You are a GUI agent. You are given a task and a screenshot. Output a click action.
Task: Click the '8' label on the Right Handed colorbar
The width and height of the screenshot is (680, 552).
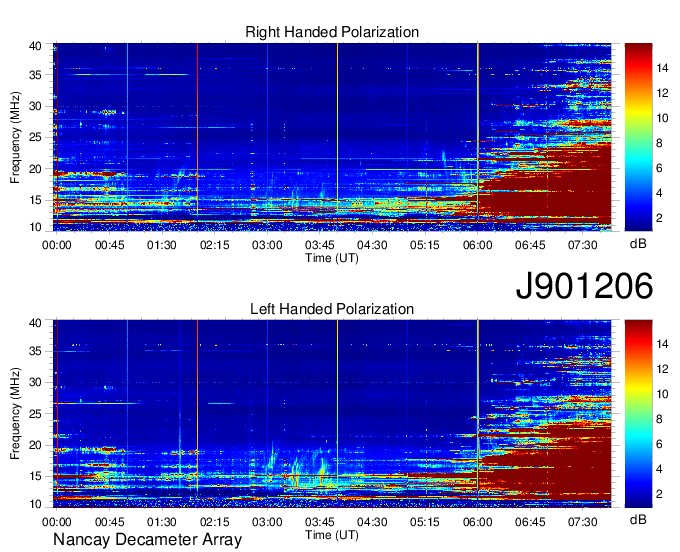point(659,143)
